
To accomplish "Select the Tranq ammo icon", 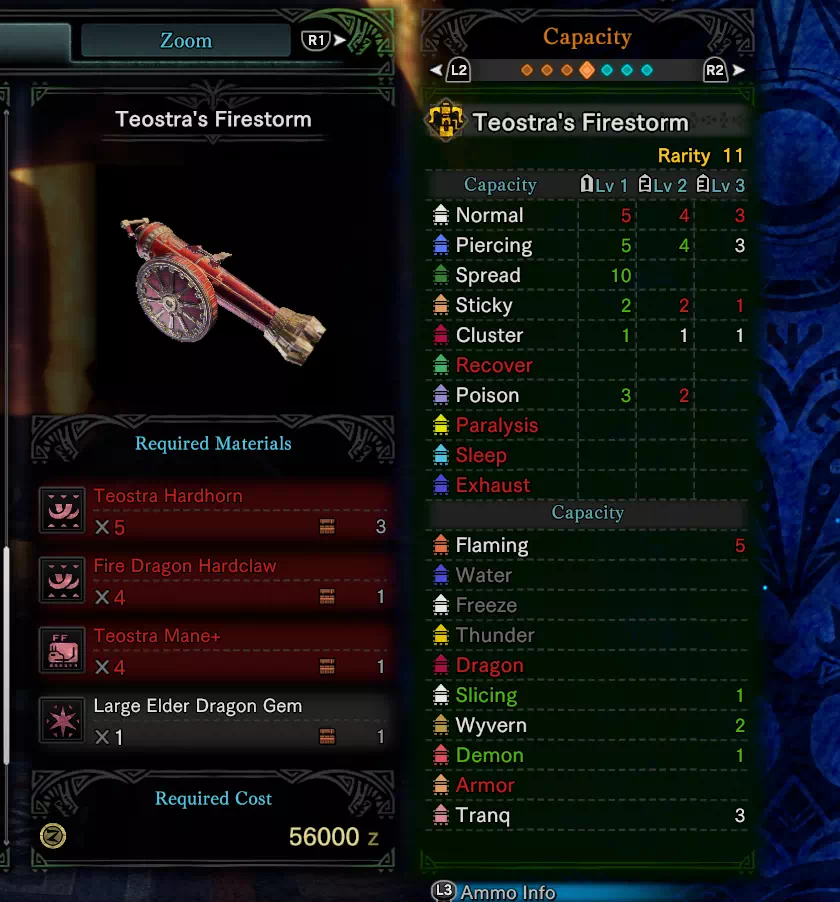I will (x=441, y=815).
